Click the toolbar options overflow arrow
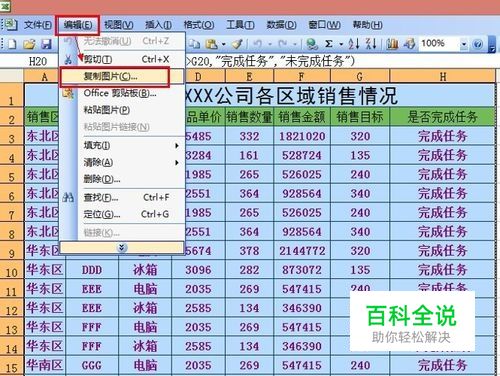 pos(492,45)
